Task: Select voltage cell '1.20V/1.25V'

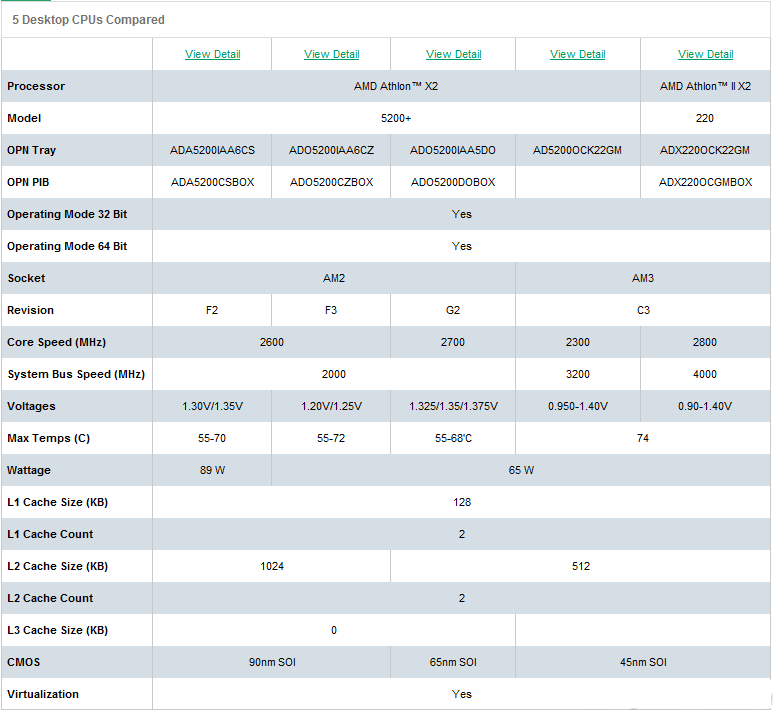Action: 331,406
